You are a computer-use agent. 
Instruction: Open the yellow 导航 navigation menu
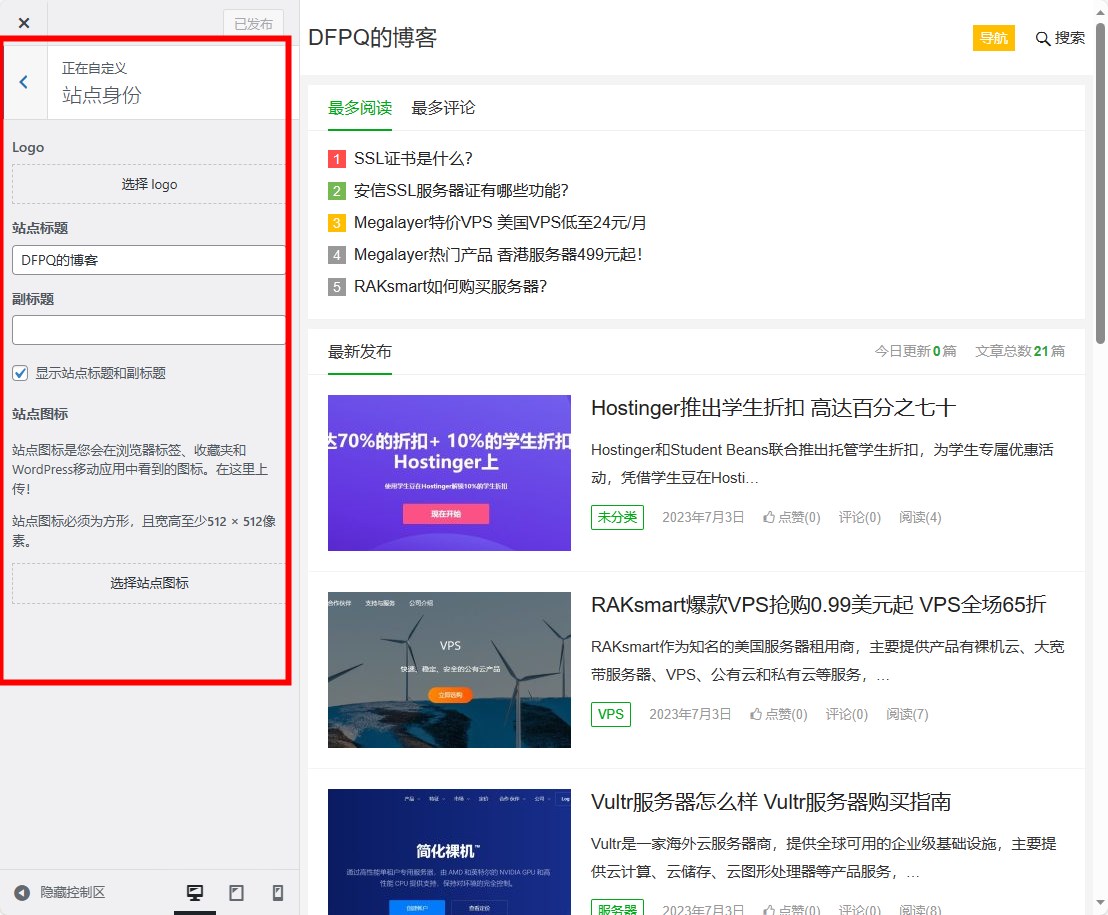point(993,38)
